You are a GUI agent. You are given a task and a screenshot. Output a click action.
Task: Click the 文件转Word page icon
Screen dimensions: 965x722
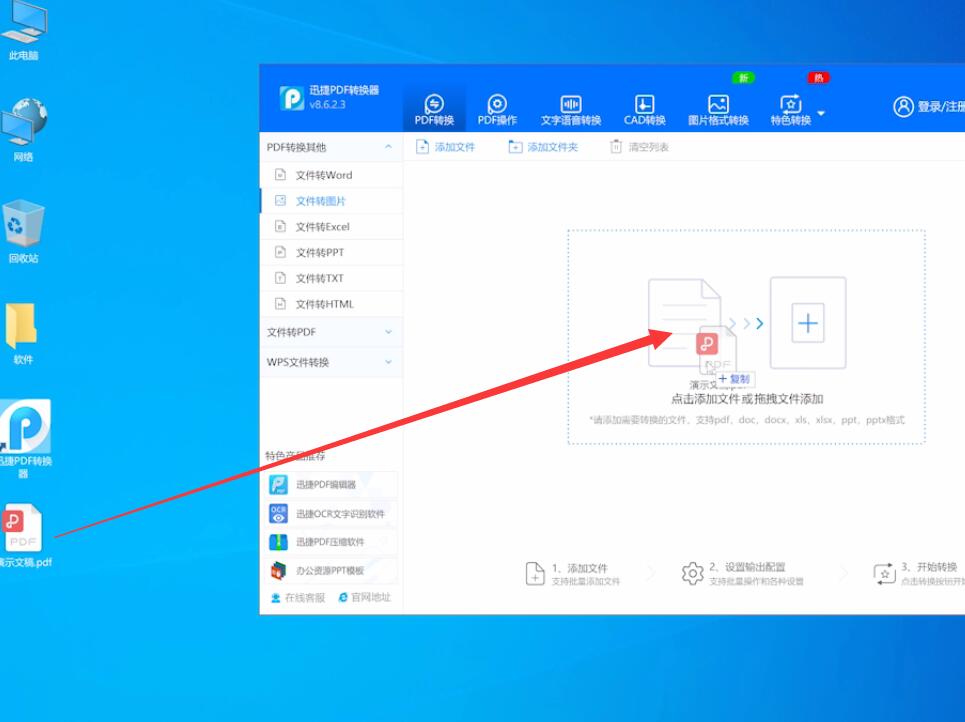280,175
